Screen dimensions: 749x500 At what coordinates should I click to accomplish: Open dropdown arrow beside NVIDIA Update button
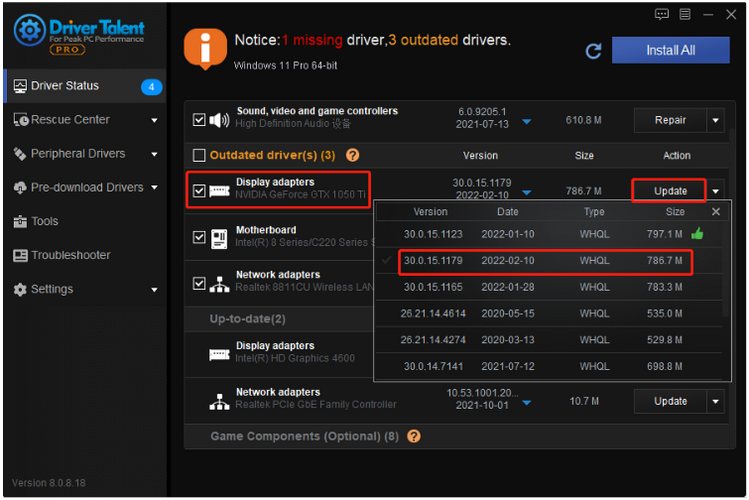point(716,191)
